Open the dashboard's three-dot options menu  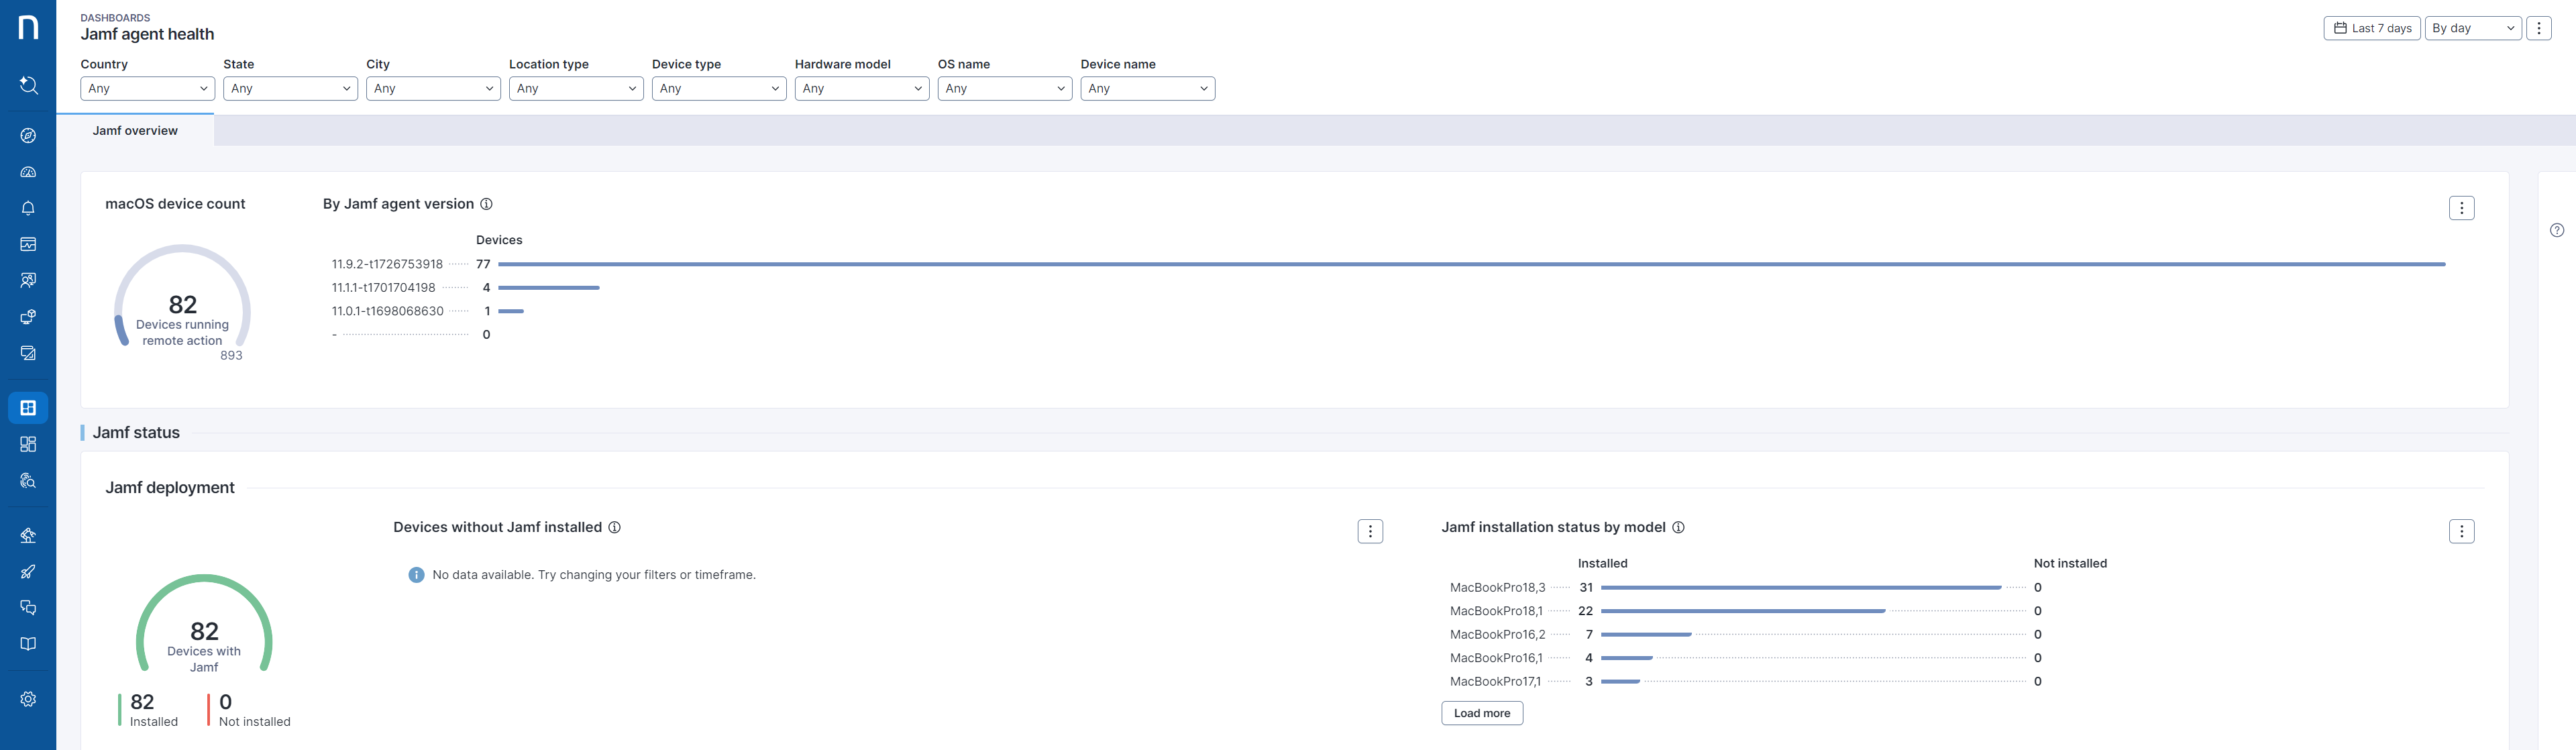[x=2538, y=28]
